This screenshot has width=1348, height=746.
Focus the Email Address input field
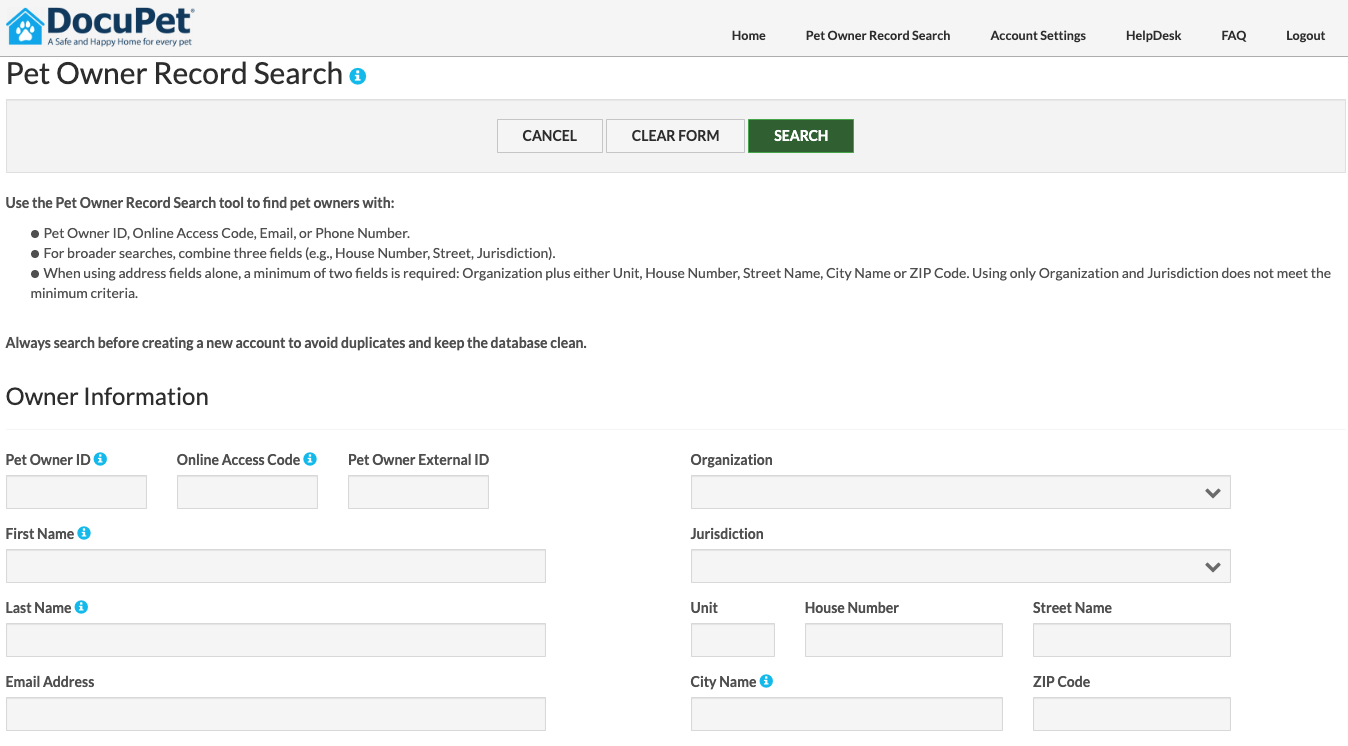[276, 714]
